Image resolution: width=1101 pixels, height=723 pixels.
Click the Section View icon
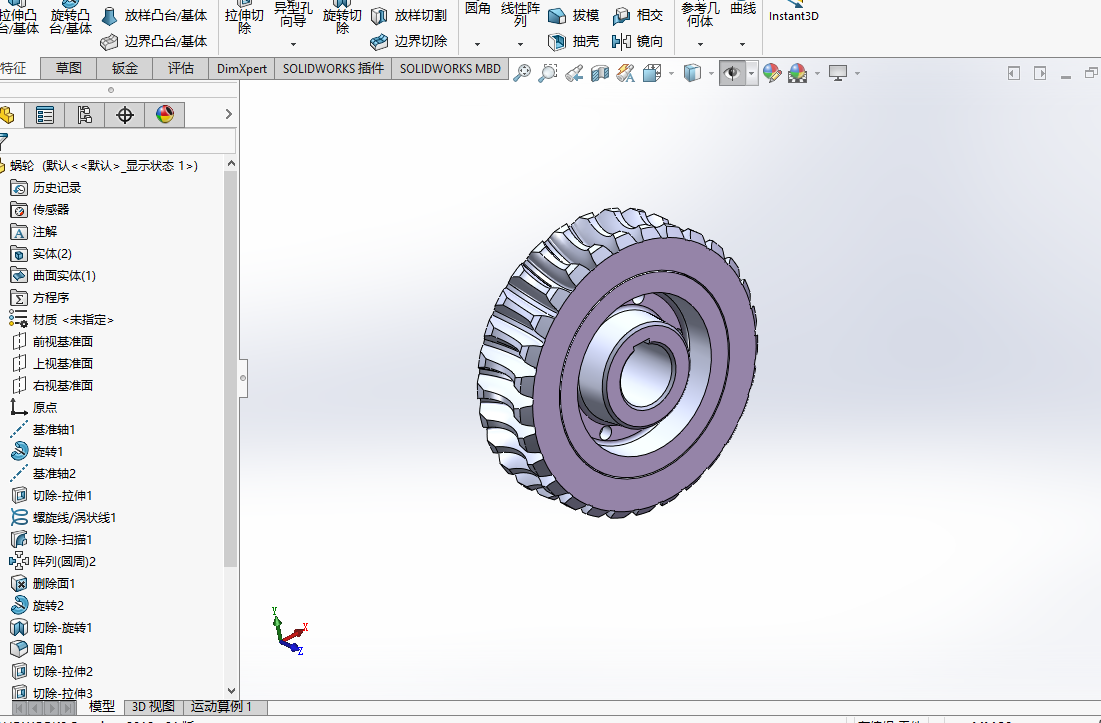click(x=600, y=73)
